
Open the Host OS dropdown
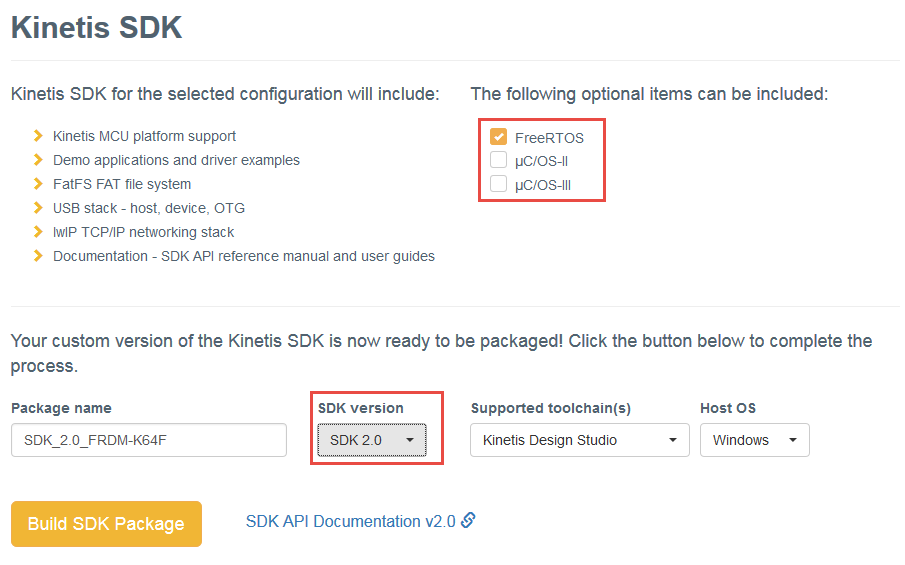[754, 440]
